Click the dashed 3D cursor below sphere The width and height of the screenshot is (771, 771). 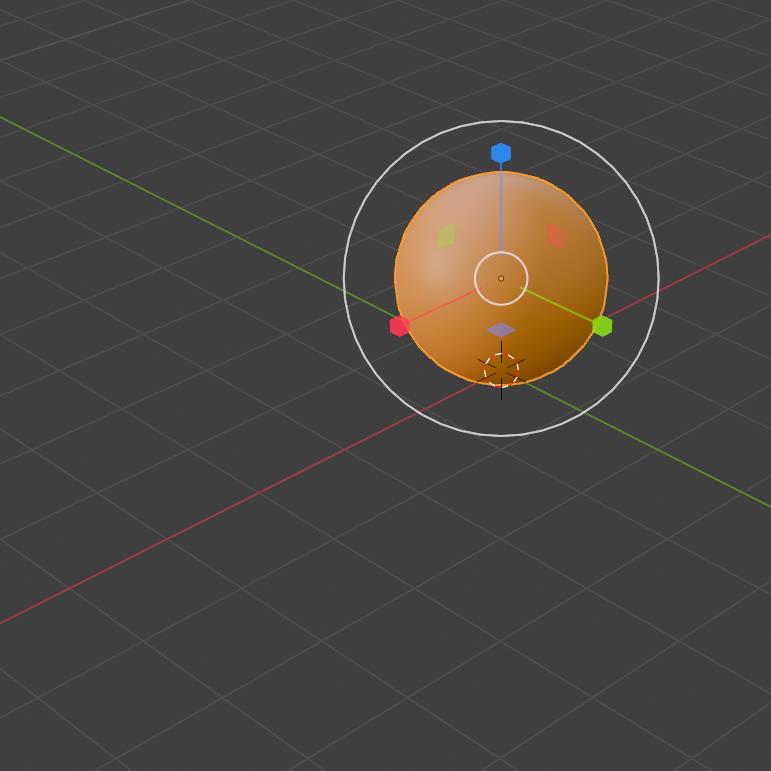[x=501, y=370]
